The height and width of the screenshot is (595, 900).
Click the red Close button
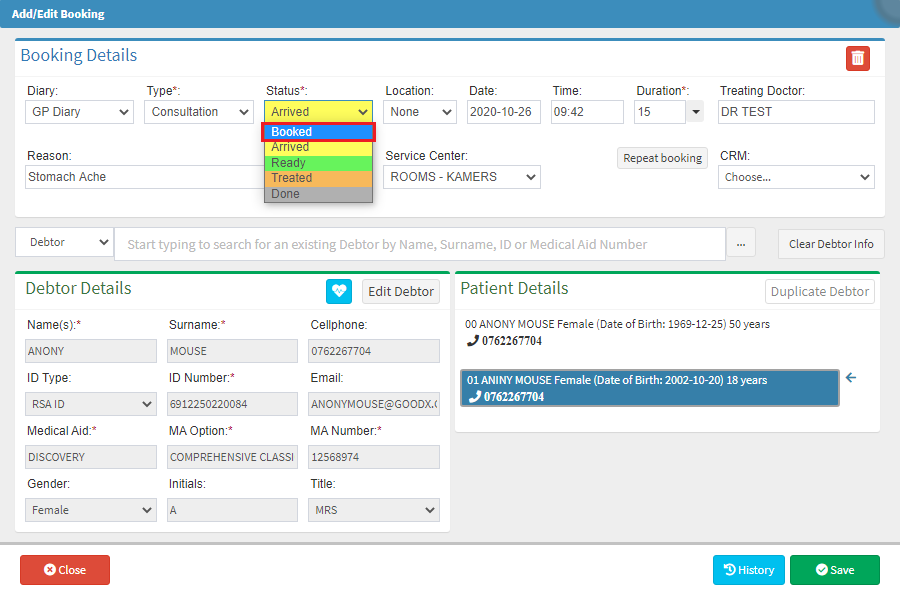coord(65,570)
